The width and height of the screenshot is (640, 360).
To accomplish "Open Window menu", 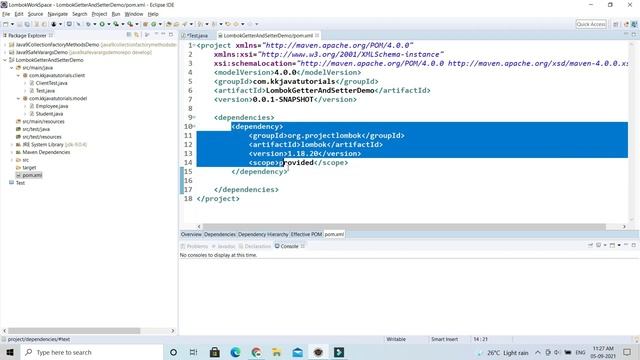I will 134,14.
